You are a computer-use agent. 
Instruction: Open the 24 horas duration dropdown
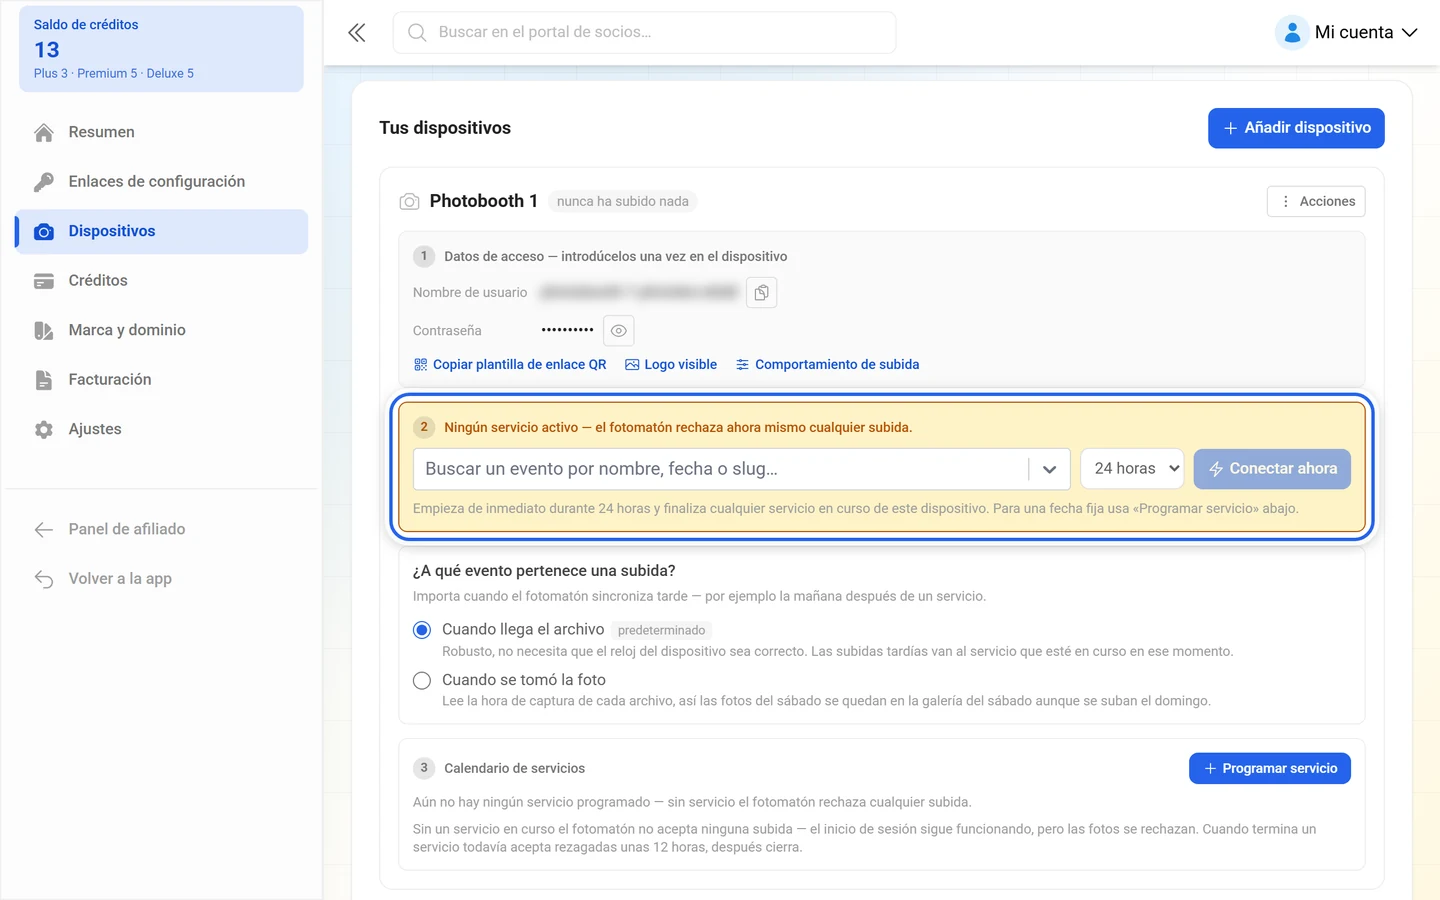click(1132, 469)
